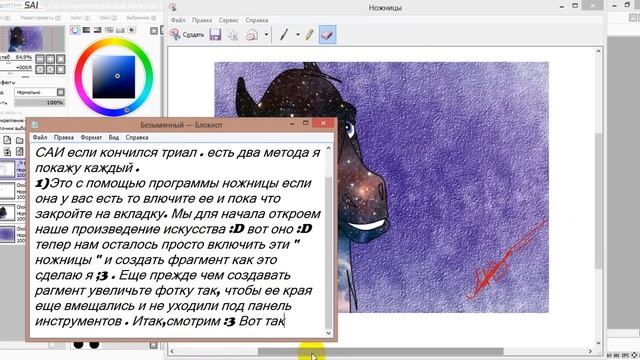Select the Pen tool in Ножницы
640x360 pixels.
tap(284, 35)
